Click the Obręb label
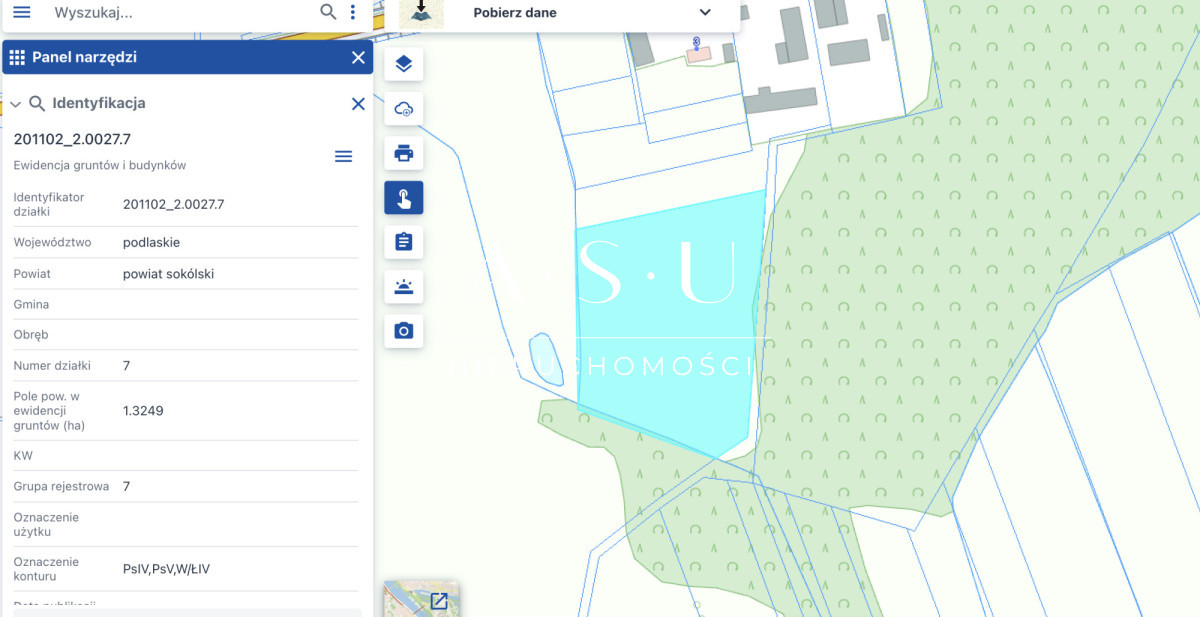The image size is (1200, 617). 31,335
